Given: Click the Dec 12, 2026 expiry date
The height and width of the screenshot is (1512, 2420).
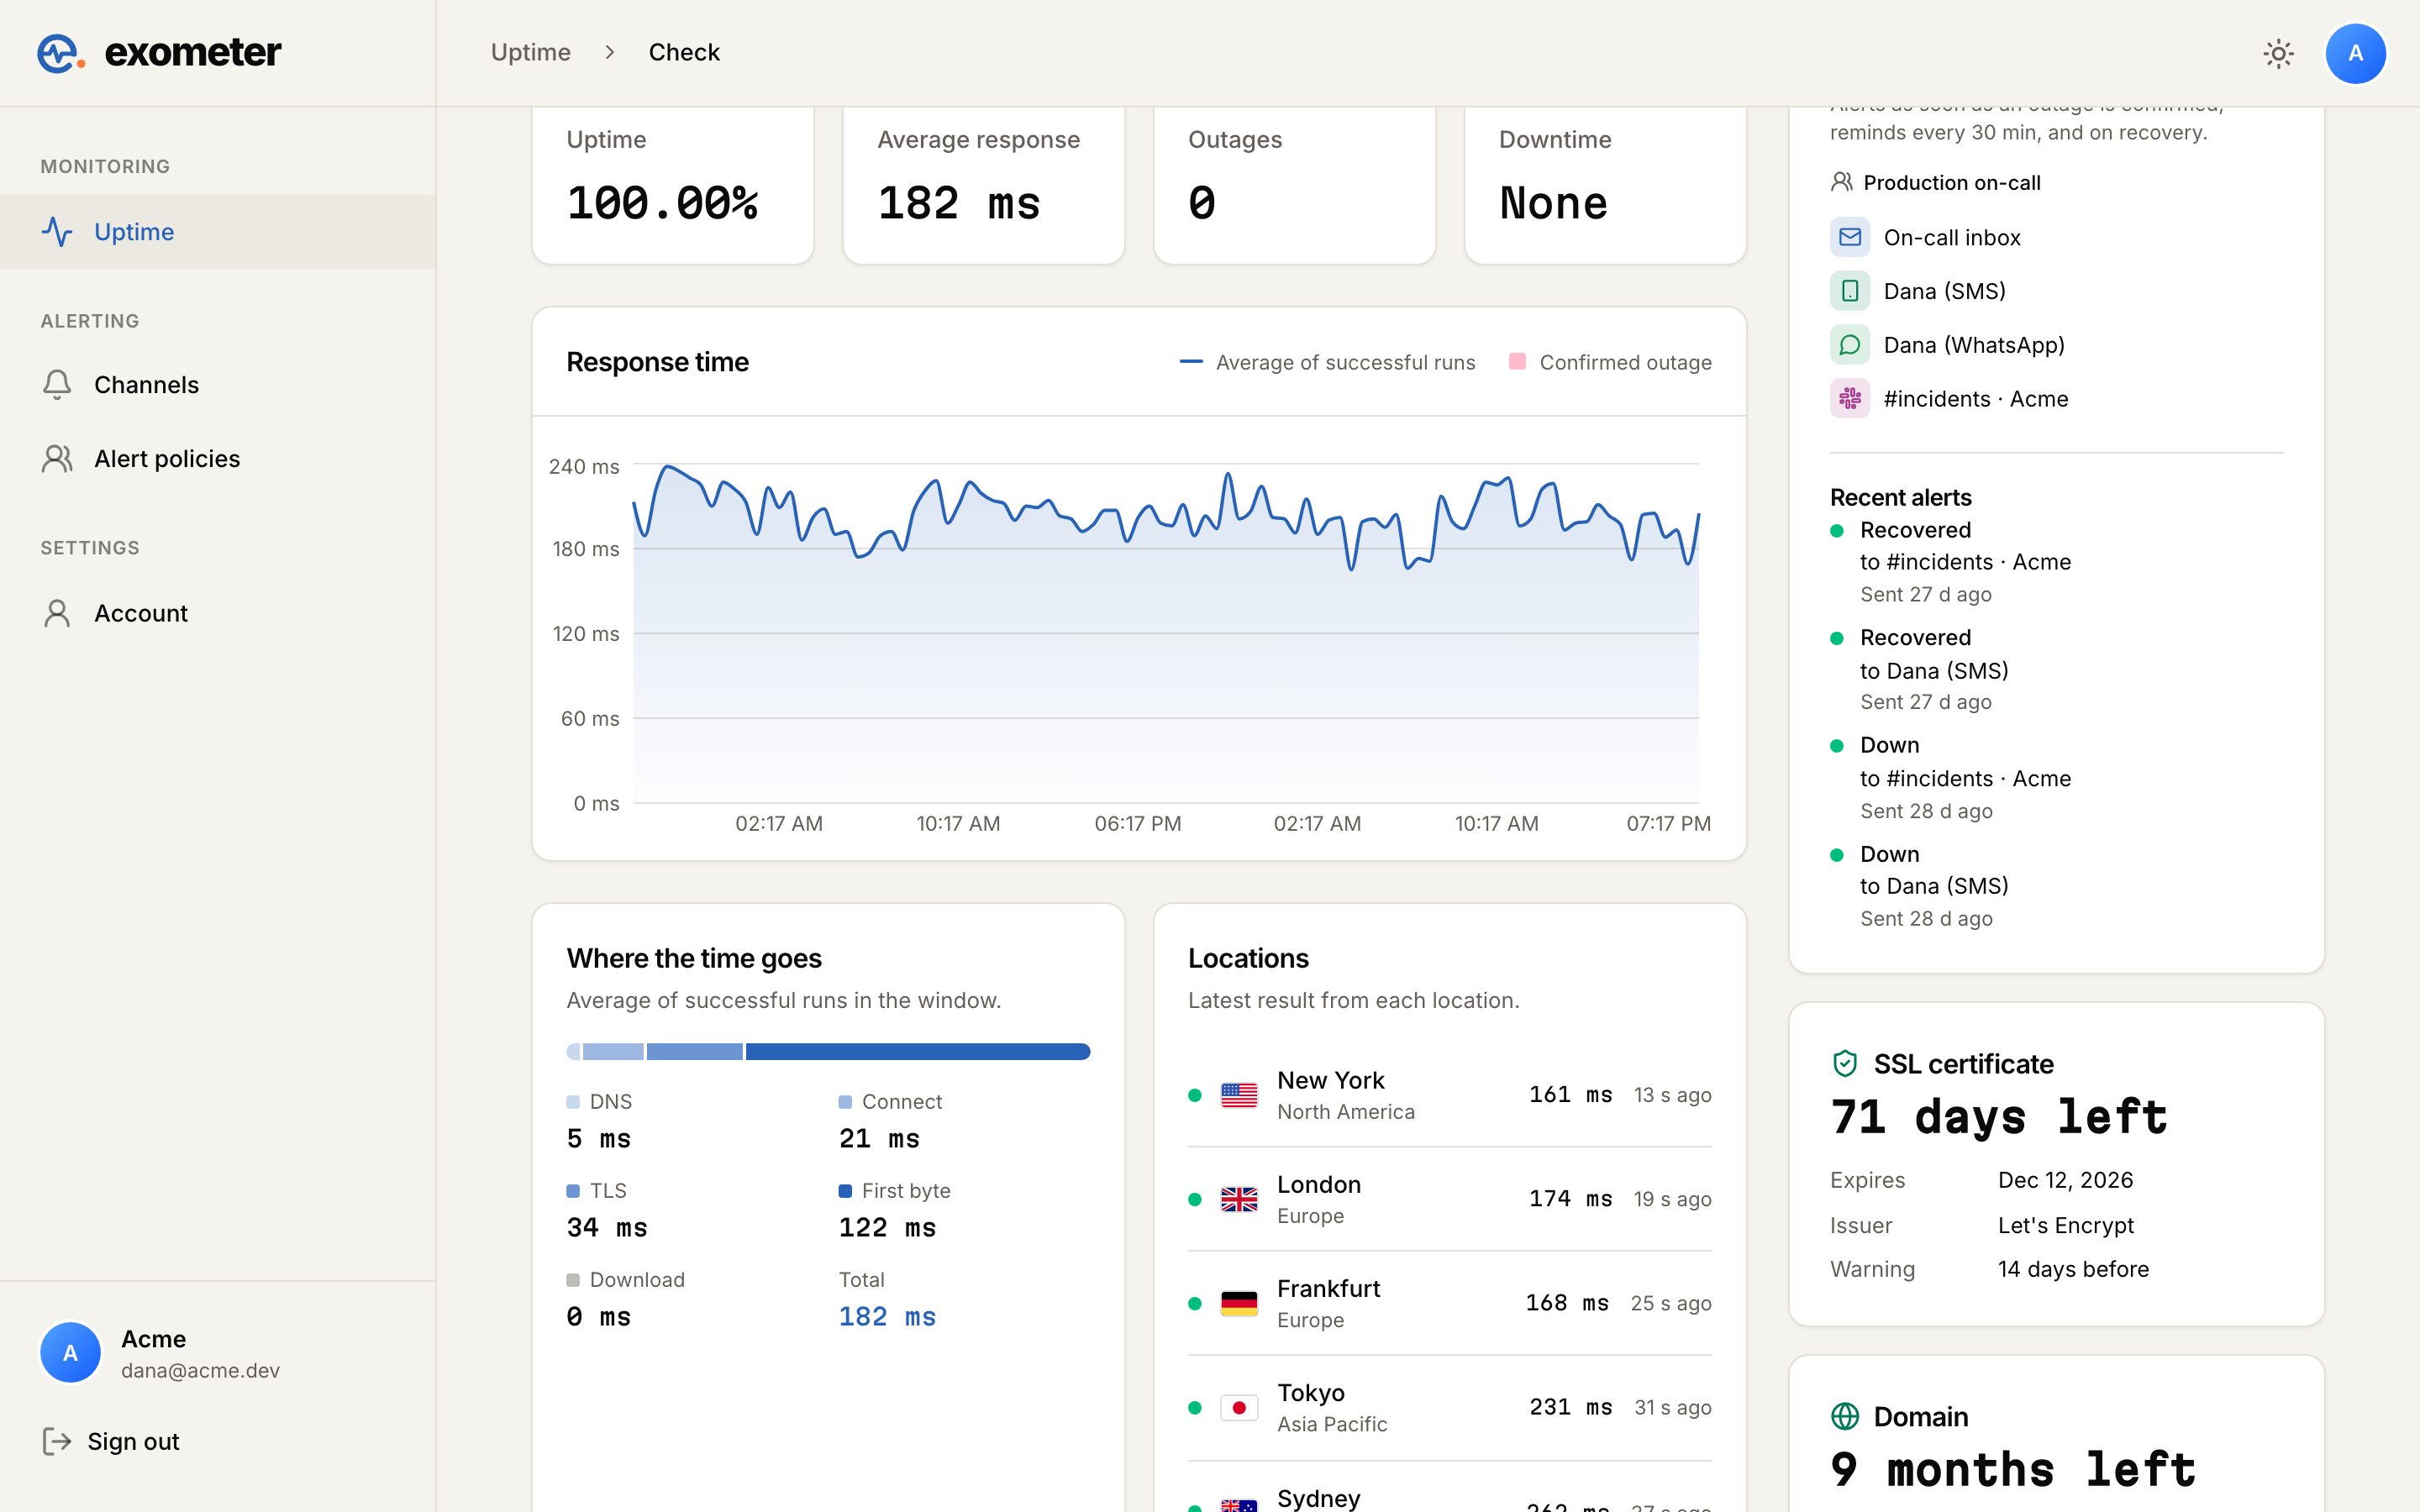Looking at the screenshot, I should point(2065,1180).
